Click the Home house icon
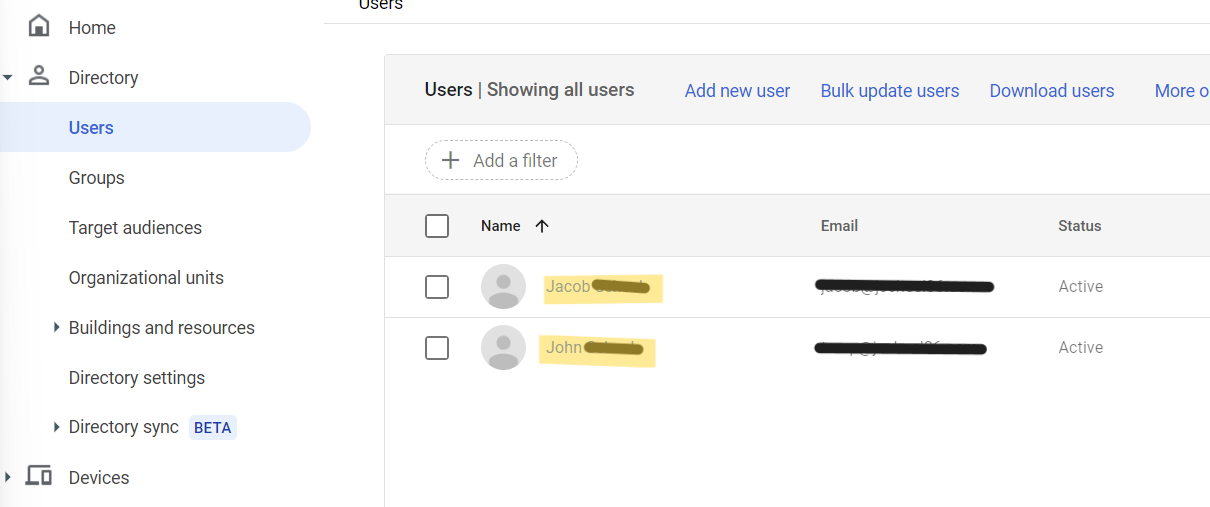This screenshot has height=507, width=1210. (39, 26)
